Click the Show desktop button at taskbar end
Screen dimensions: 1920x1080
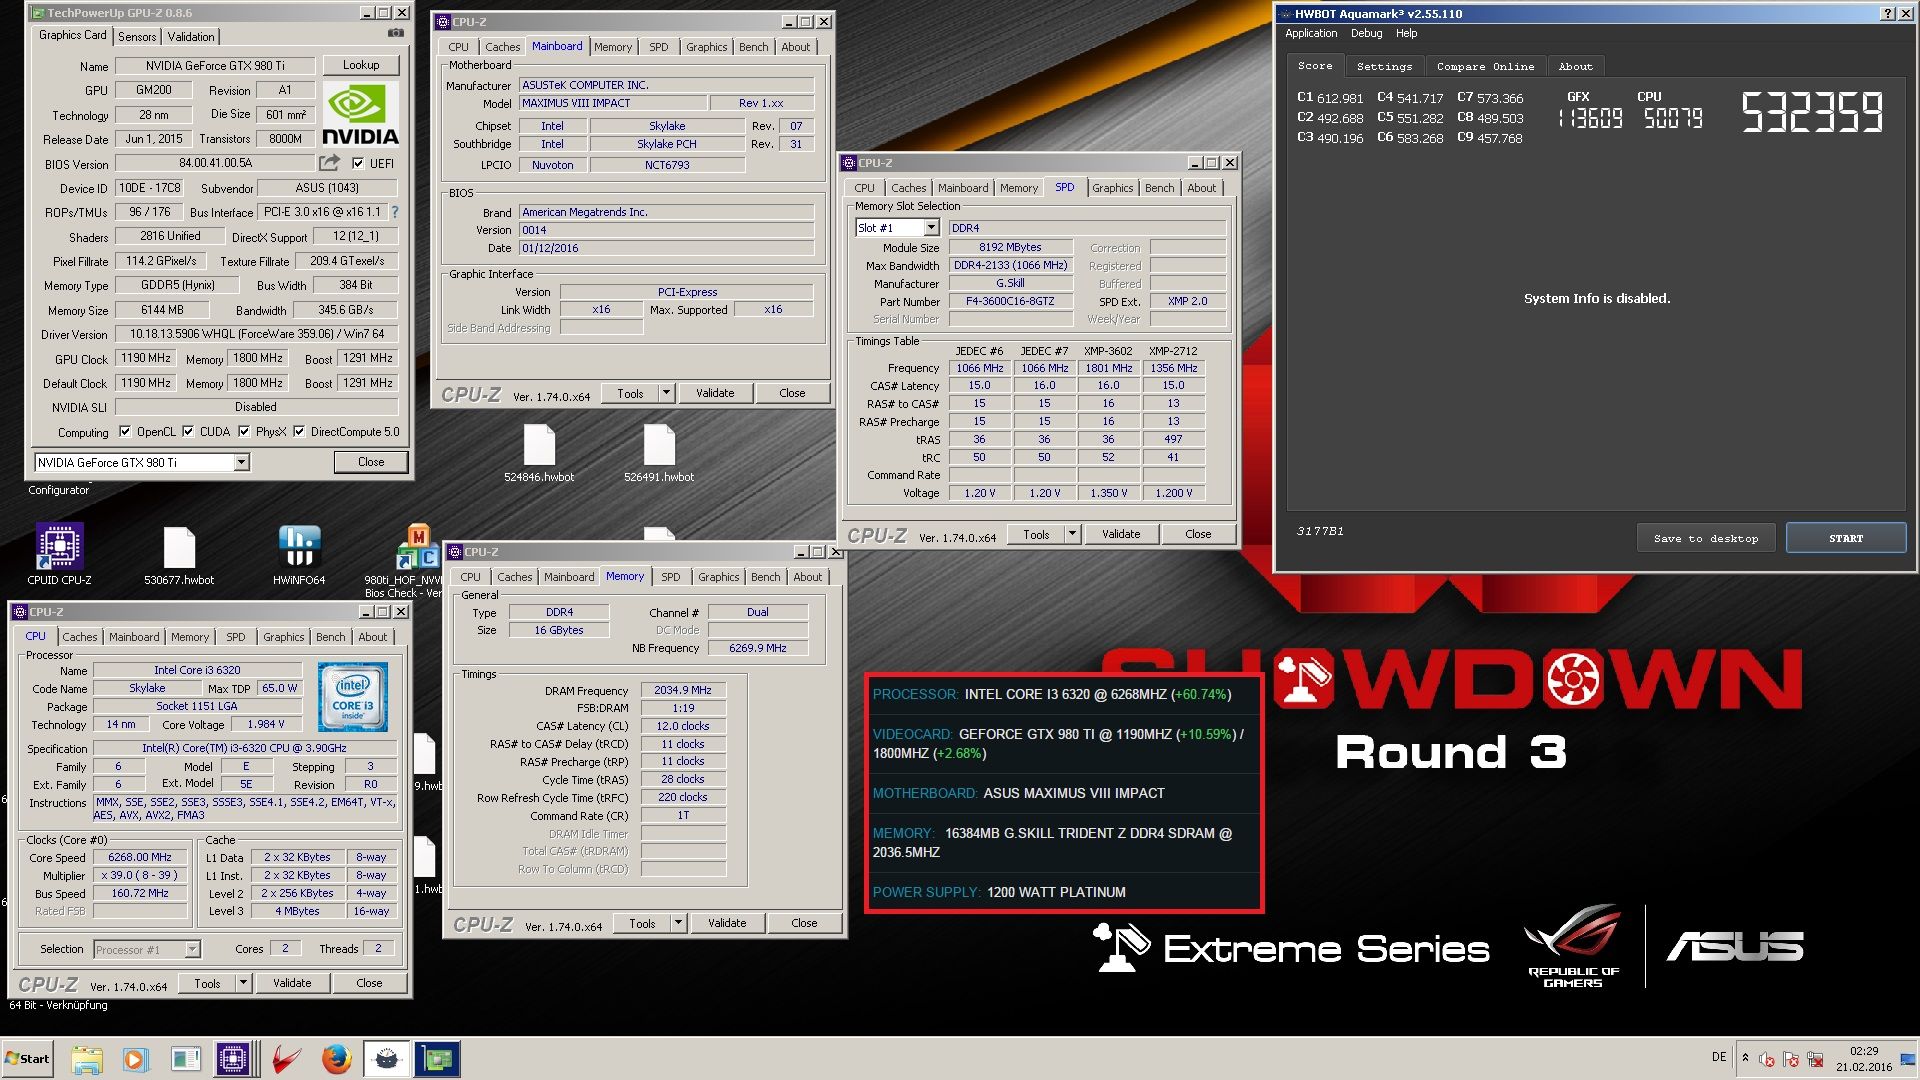1909,1059
